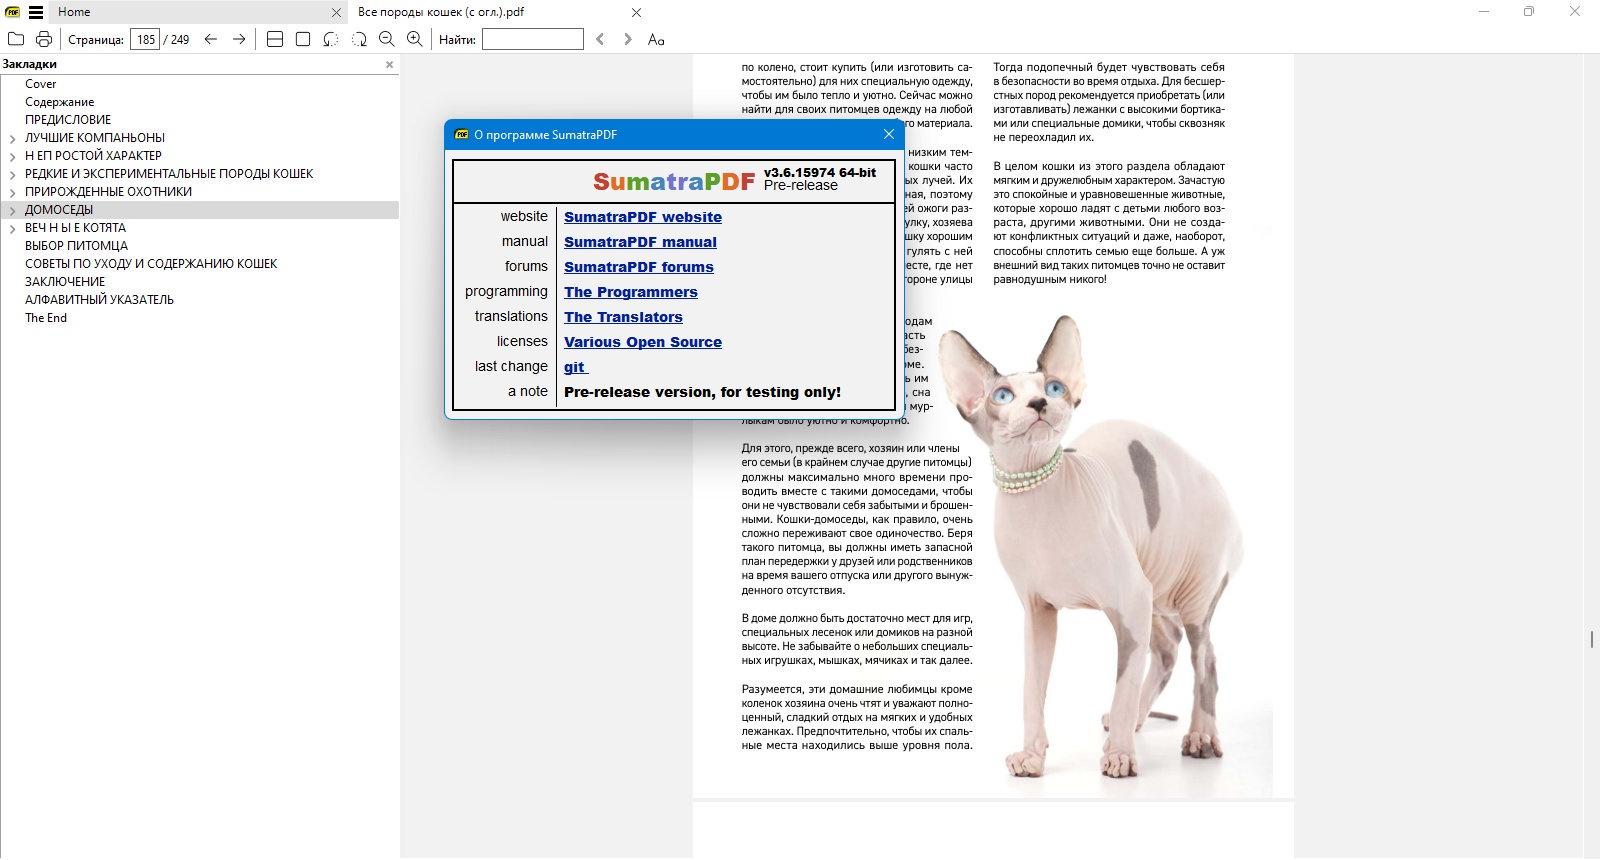This screenshot has height=860, width=1600.
Task: Close the Home tab
Action: coord(337,13)
